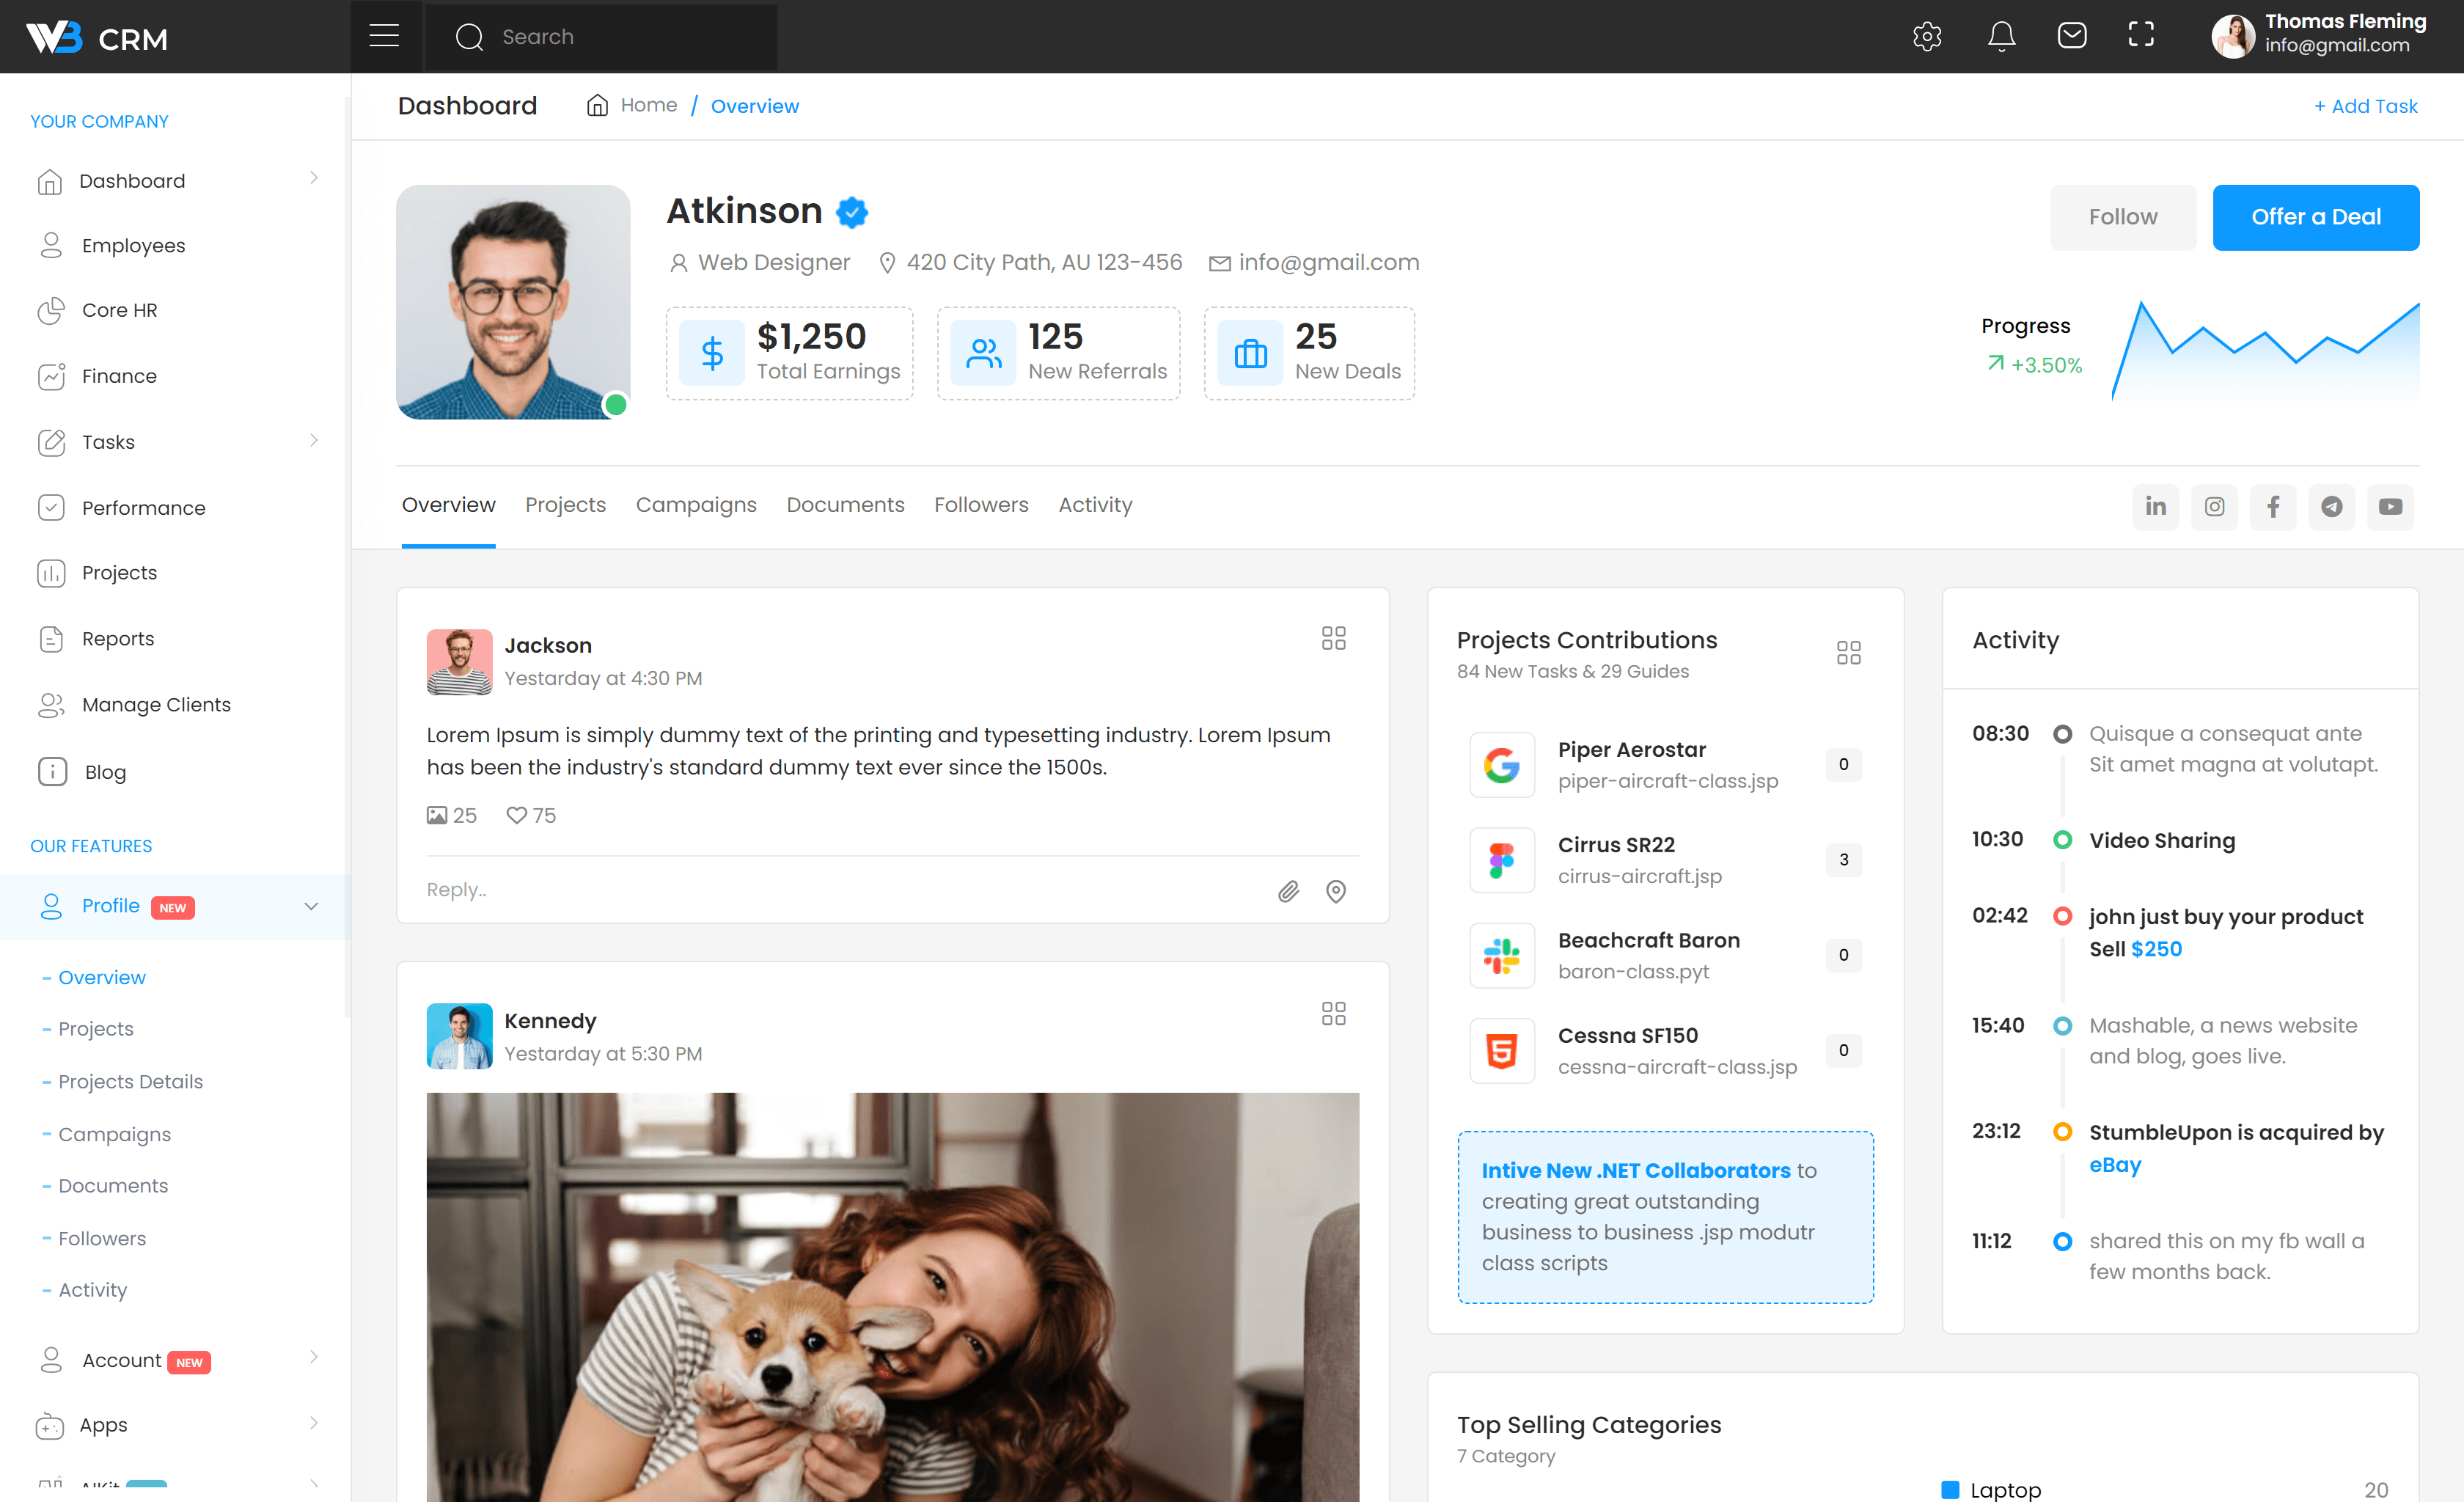
Task: Click the Beachcraft Baron Slack logo
Action: click(1502, 955)
